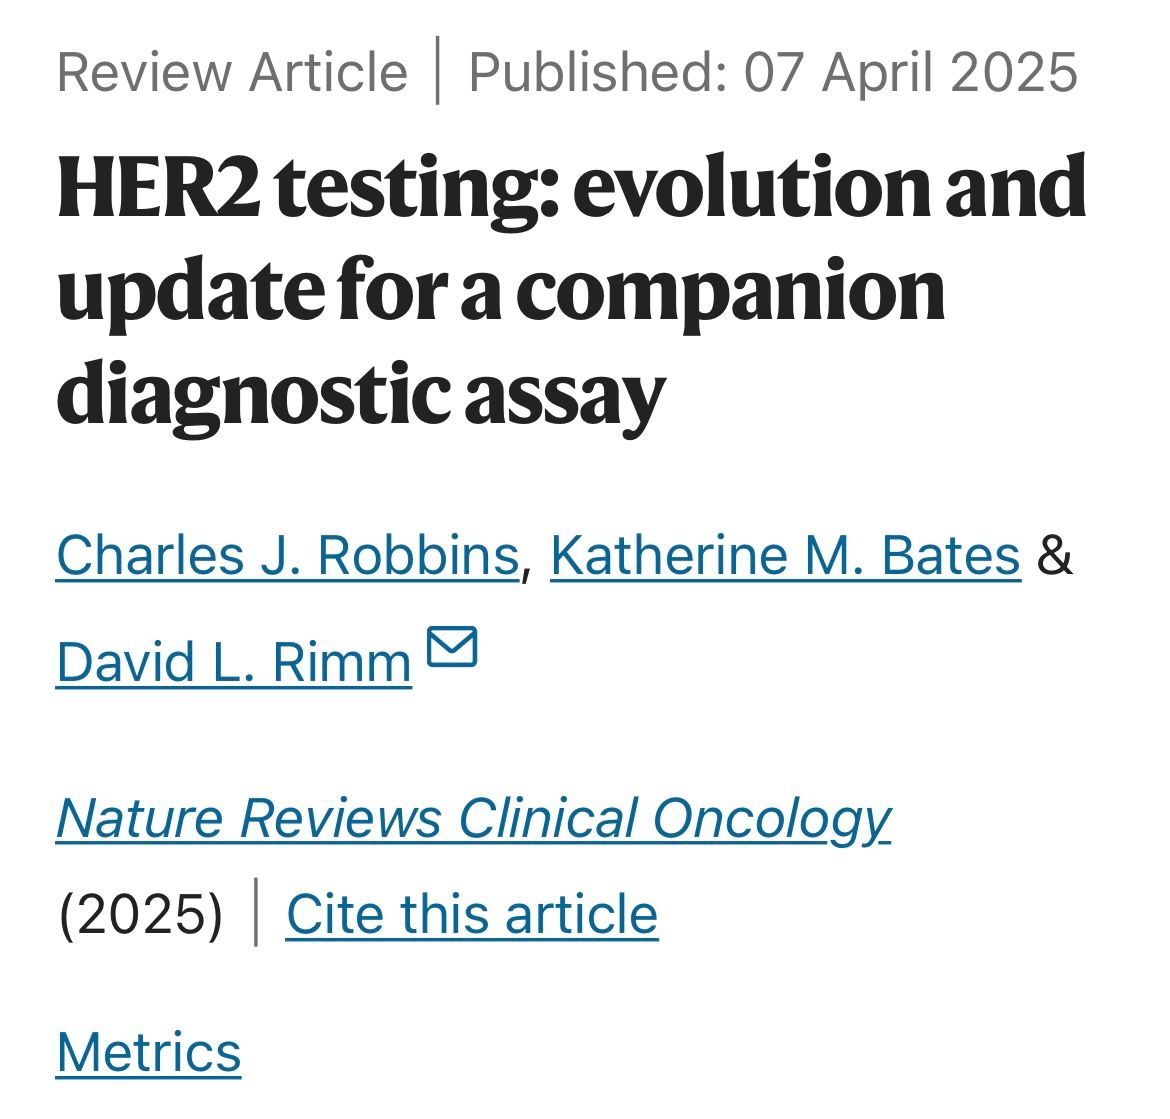Image resolution: width=1170 pixels, height=1119 pixels.
Task: Open author link David L. Rimm
Action: [x=234, y=662]
